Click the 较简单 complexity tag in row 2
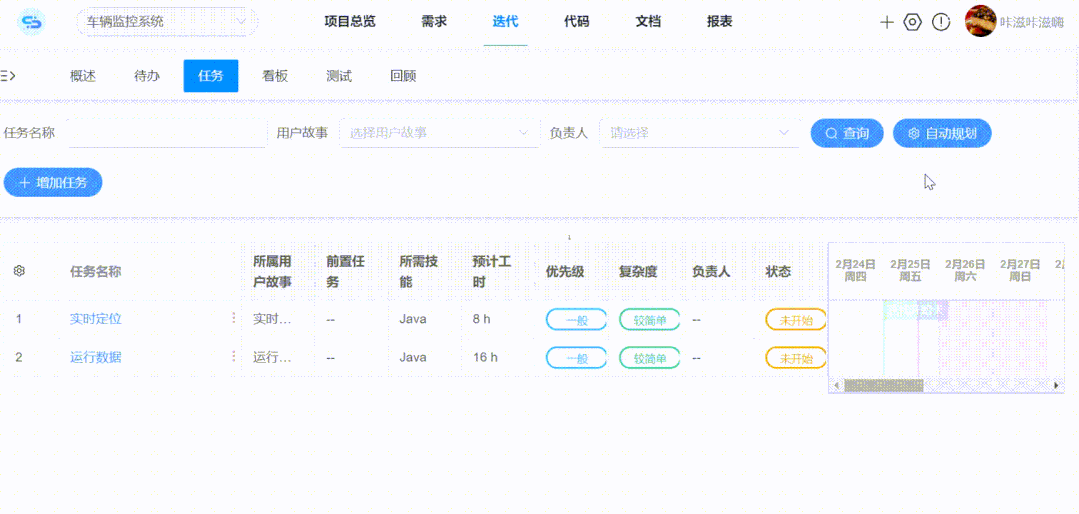The height and width of the screenshot is (514, 1079). [650, 358]
